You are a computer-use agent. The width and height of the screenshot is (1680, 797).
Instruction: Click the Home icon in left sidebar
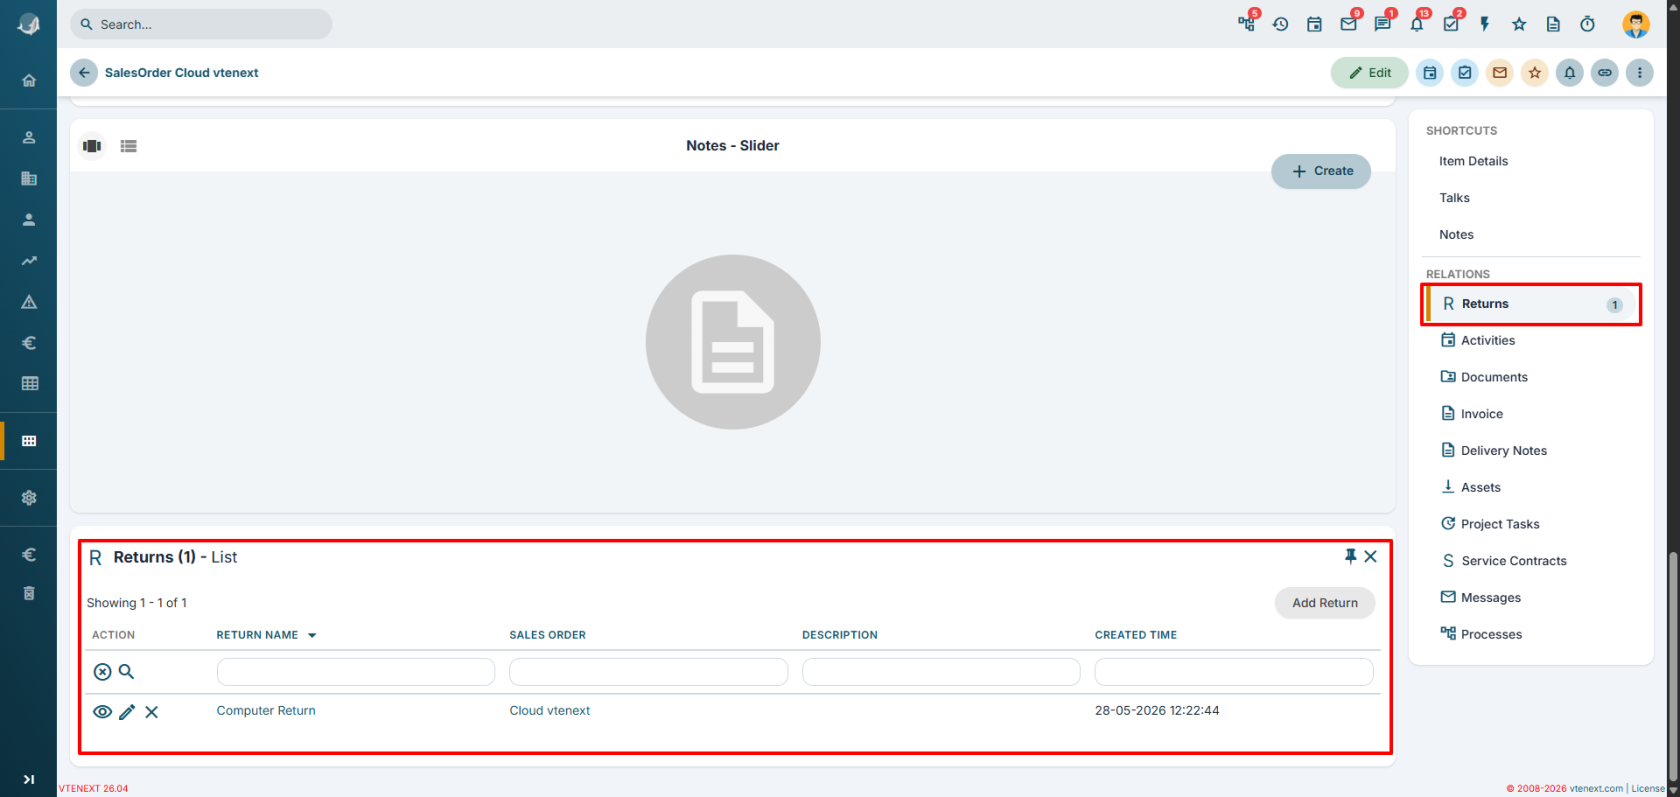click(29, 80)
